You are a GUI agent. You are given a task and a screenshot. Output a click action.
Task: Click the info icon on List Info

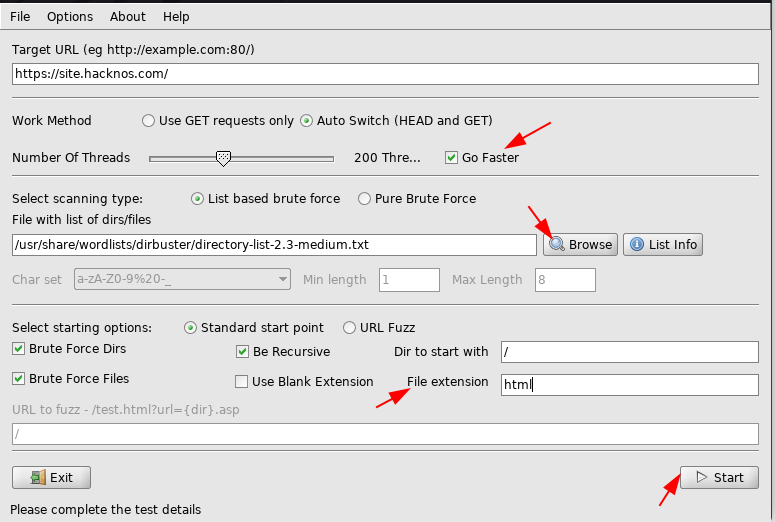click(637, 244)
